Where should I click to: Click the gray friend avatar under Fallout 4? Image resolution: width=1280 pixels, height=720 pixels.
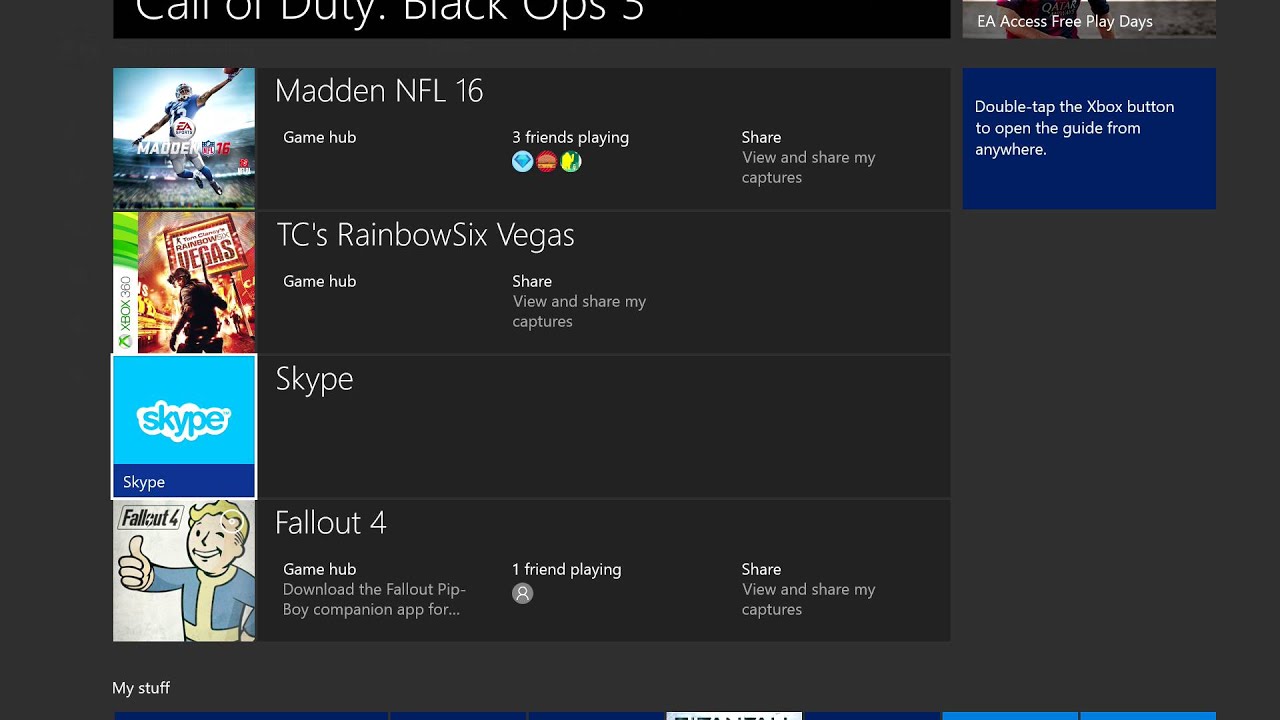click(522, 594)
